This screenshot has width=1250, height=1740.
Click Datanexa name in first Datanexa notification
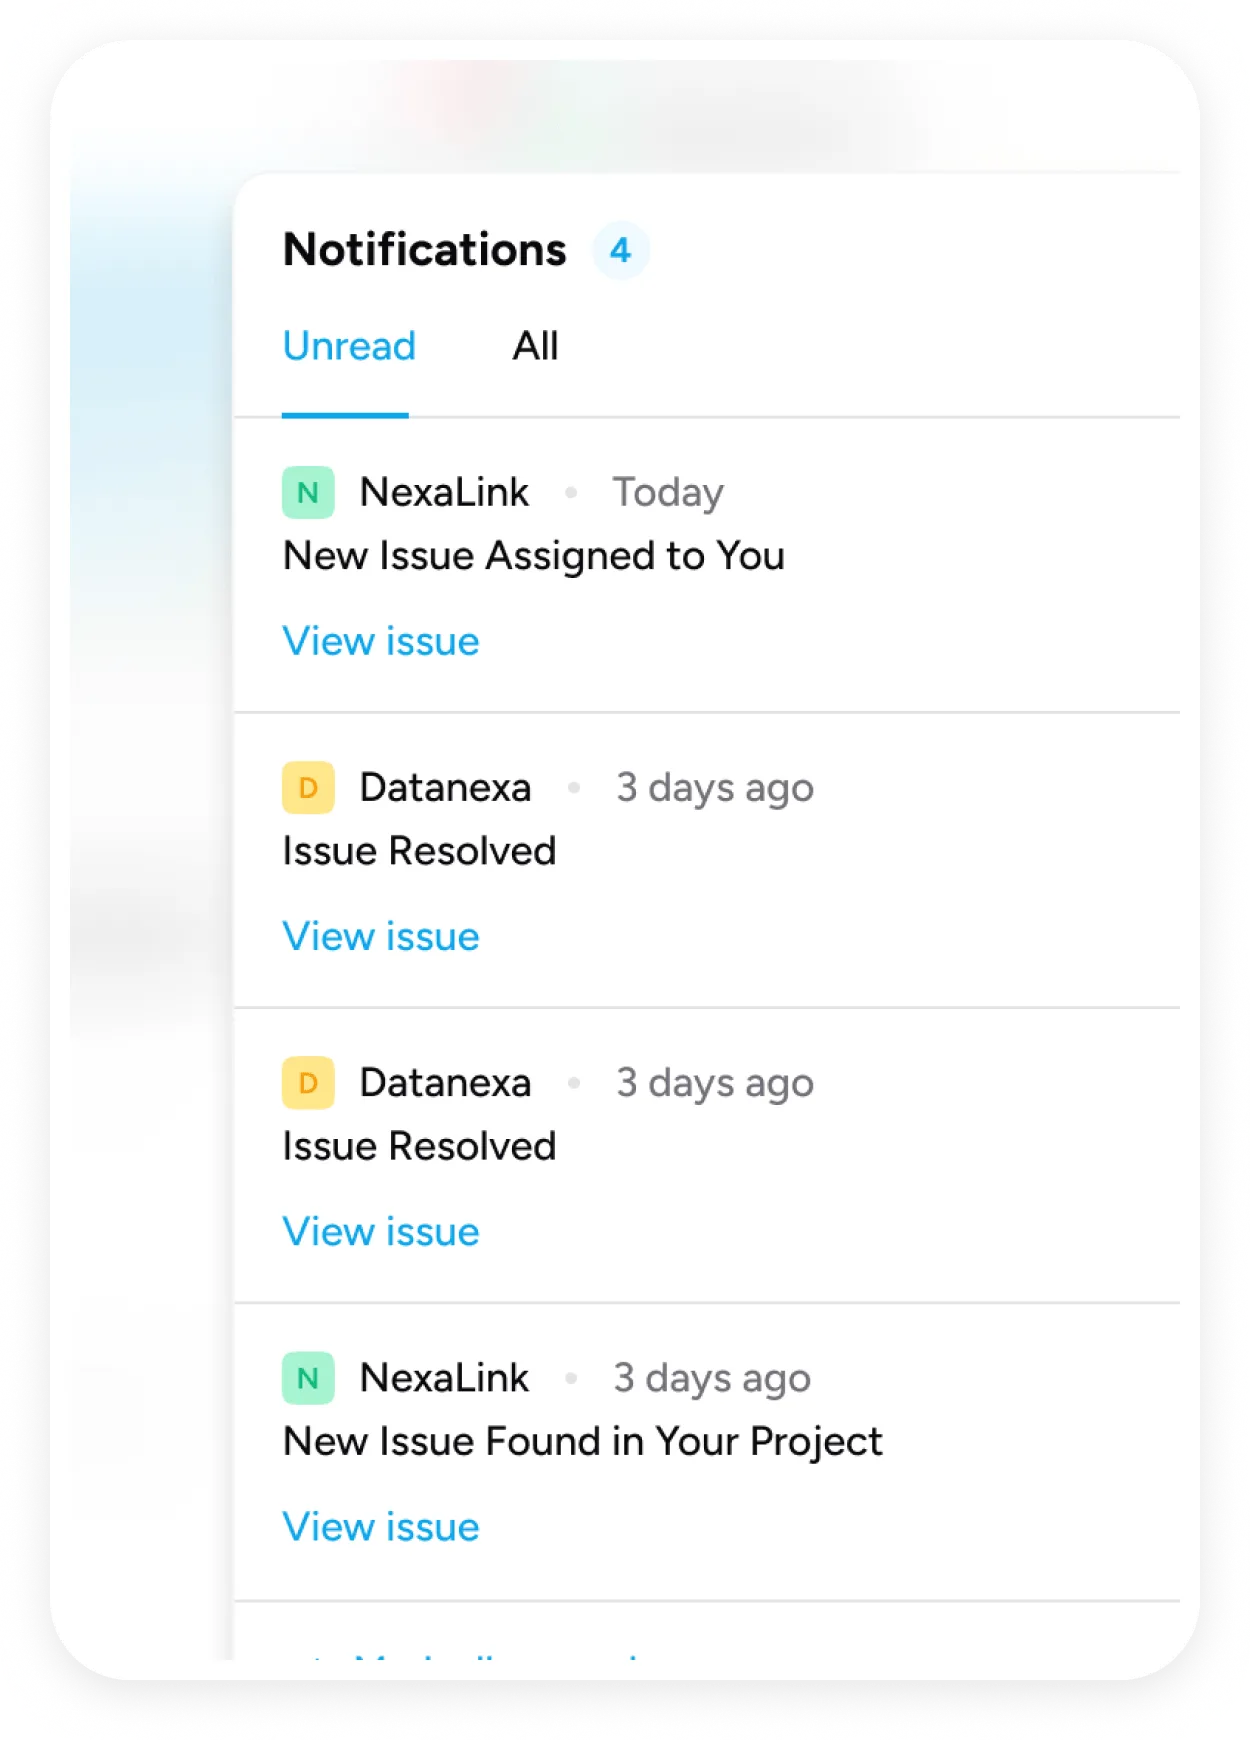click(x=445, y=788)
